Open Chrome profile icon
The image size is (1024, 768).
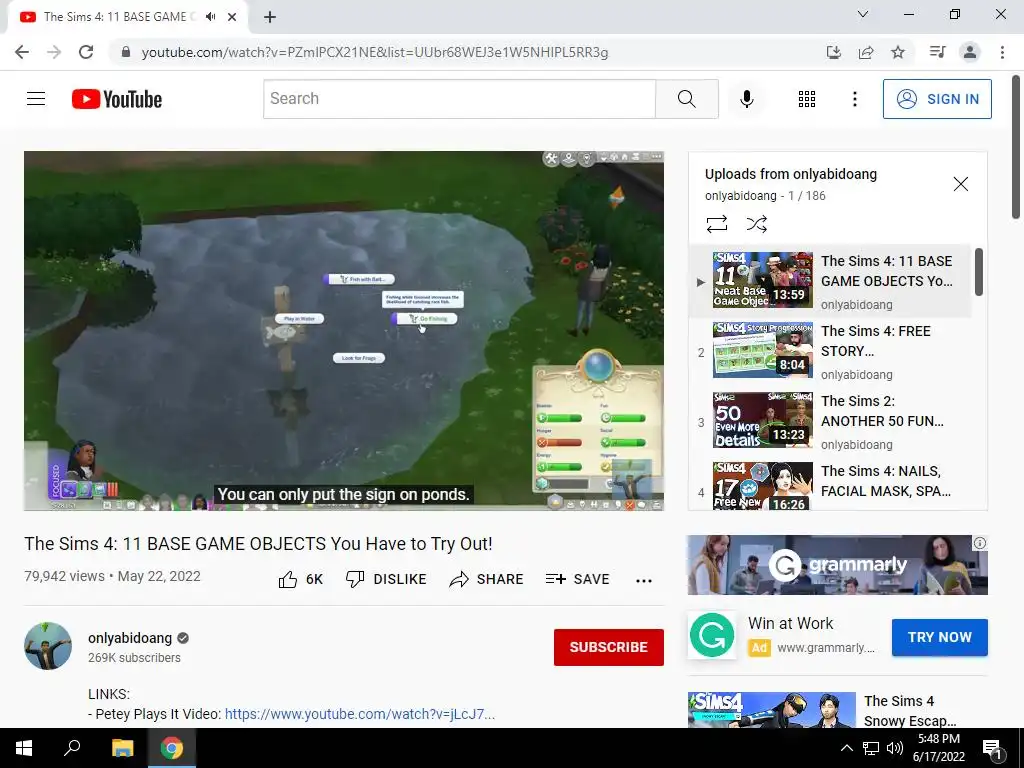click(970, 52)
